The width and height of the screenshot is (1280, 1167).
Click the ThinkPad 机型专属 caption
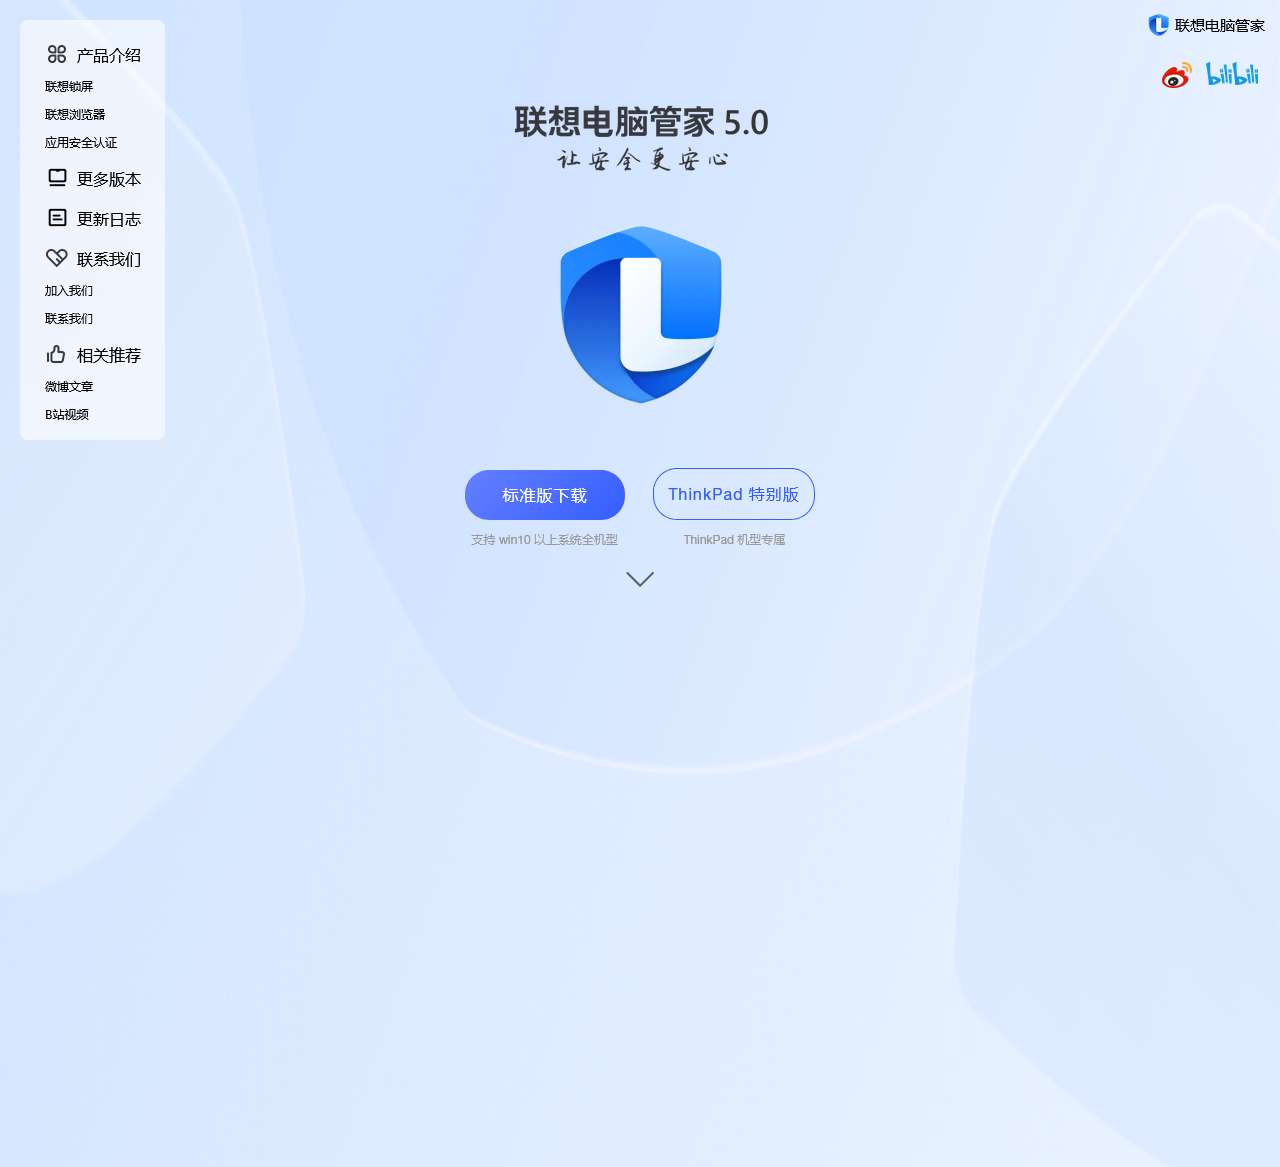tap(734, 540)
